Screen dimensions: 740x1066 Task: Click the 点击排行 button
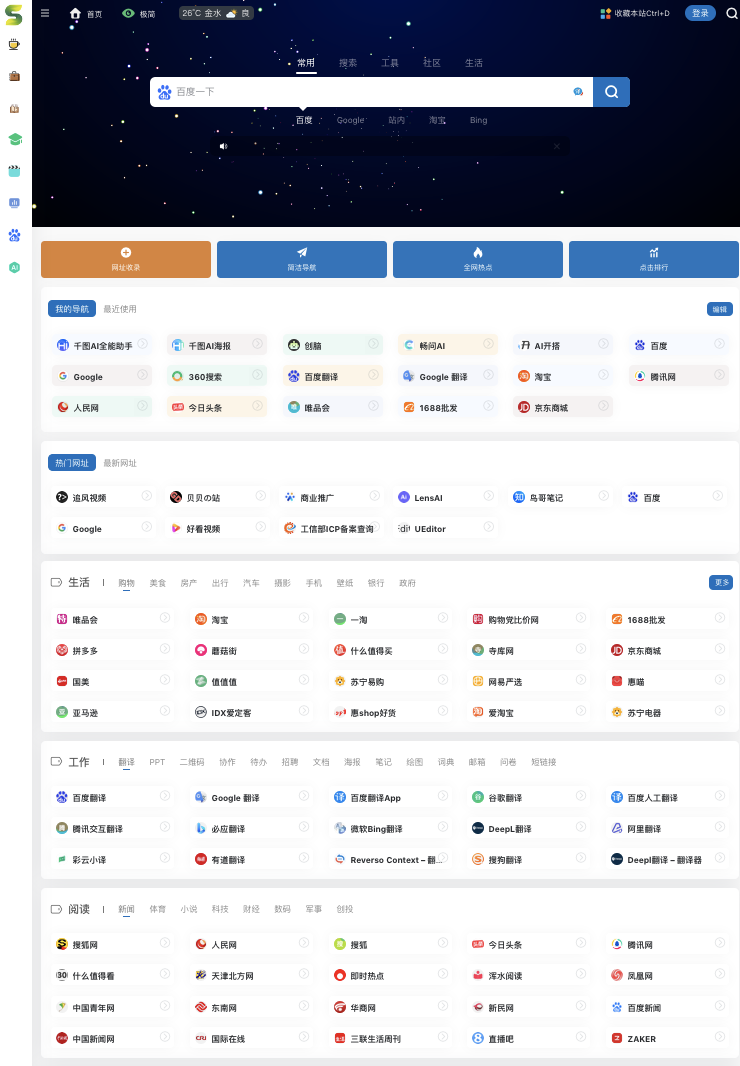(654, 259)
